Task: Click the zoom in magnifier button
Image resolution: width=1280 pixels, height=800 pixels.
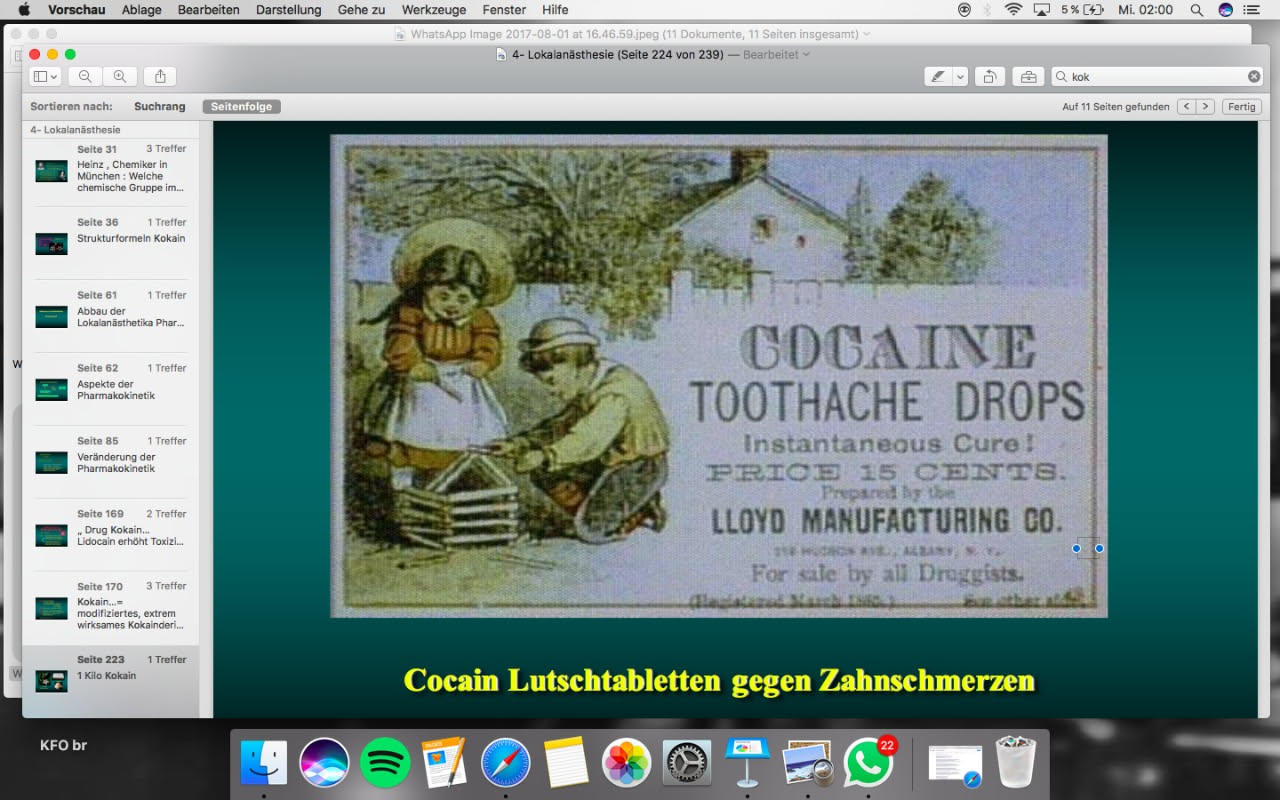Action: [x=120, y=76]
